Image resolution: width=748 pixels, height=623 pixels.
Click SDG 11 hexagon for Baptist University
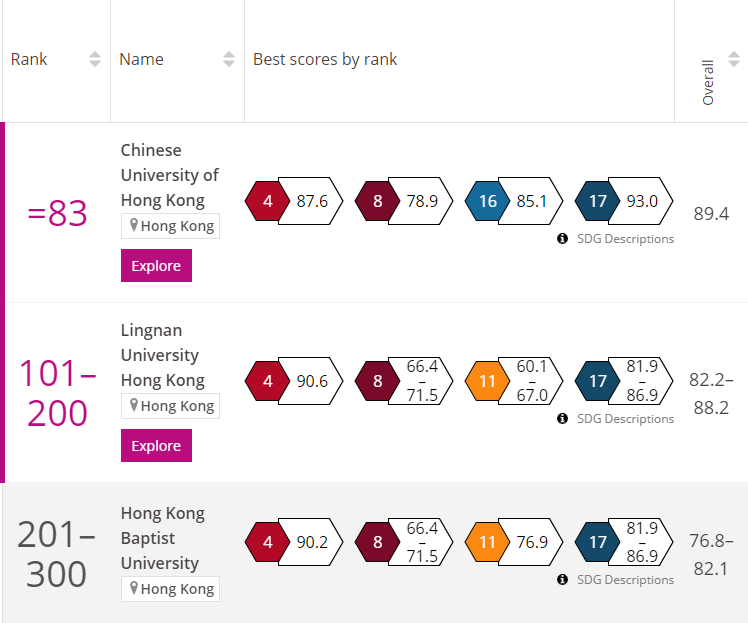(487, 542)
